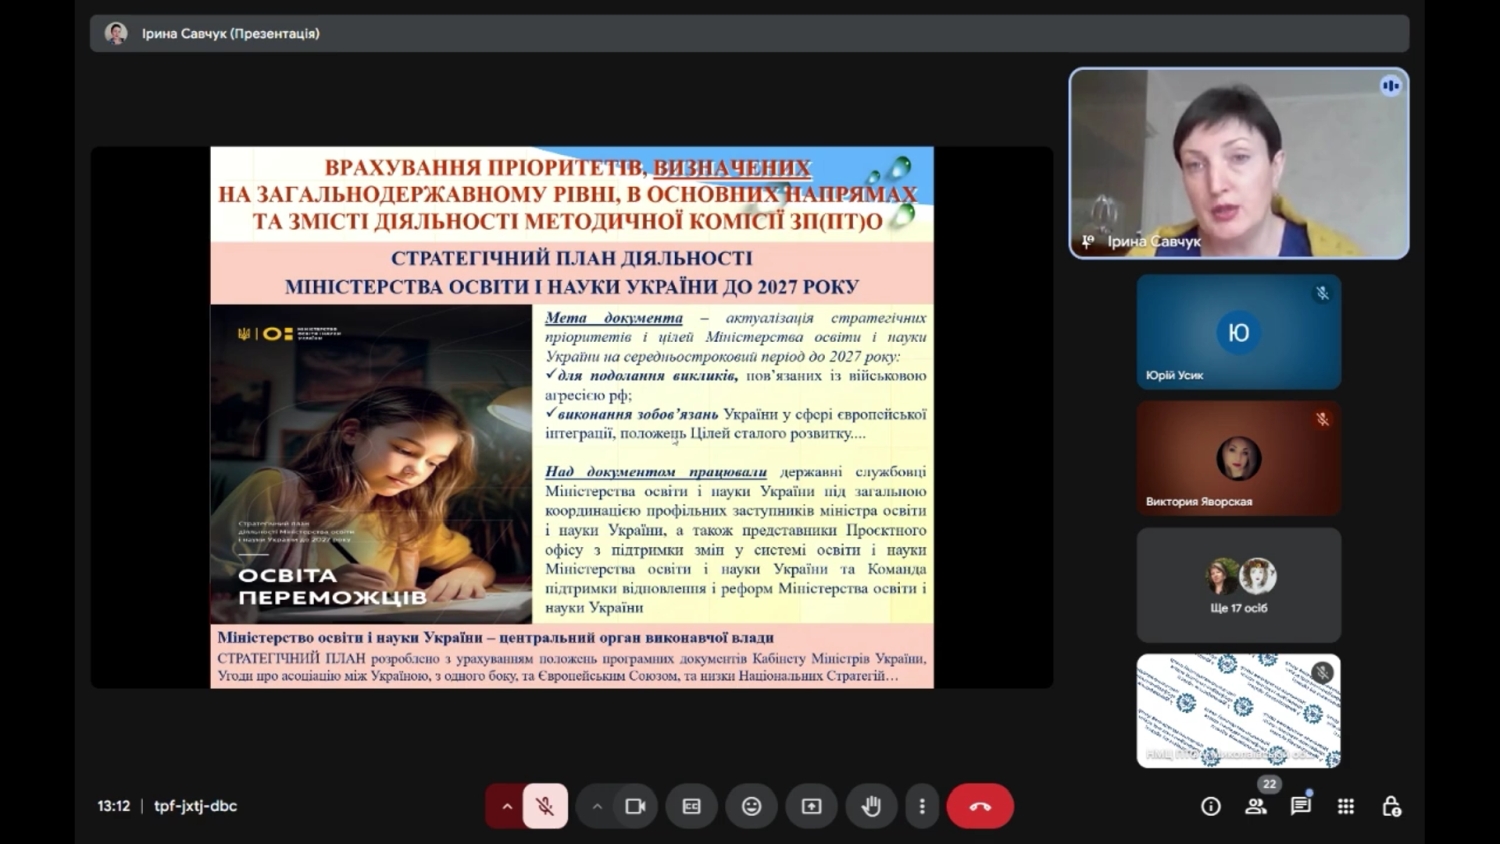
Task: Open the chat panel
Action: coord(1301,806)
